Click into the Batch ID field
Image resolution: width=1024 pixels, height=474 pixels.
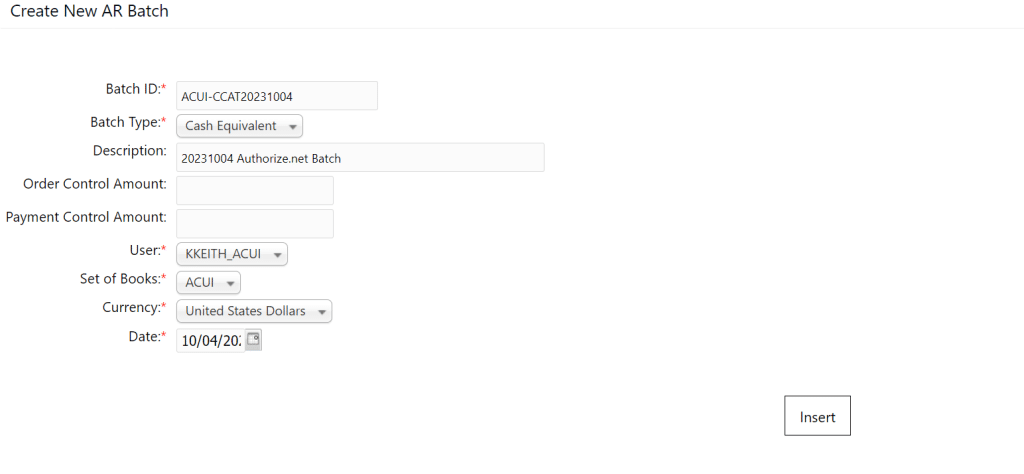point(277,96)
